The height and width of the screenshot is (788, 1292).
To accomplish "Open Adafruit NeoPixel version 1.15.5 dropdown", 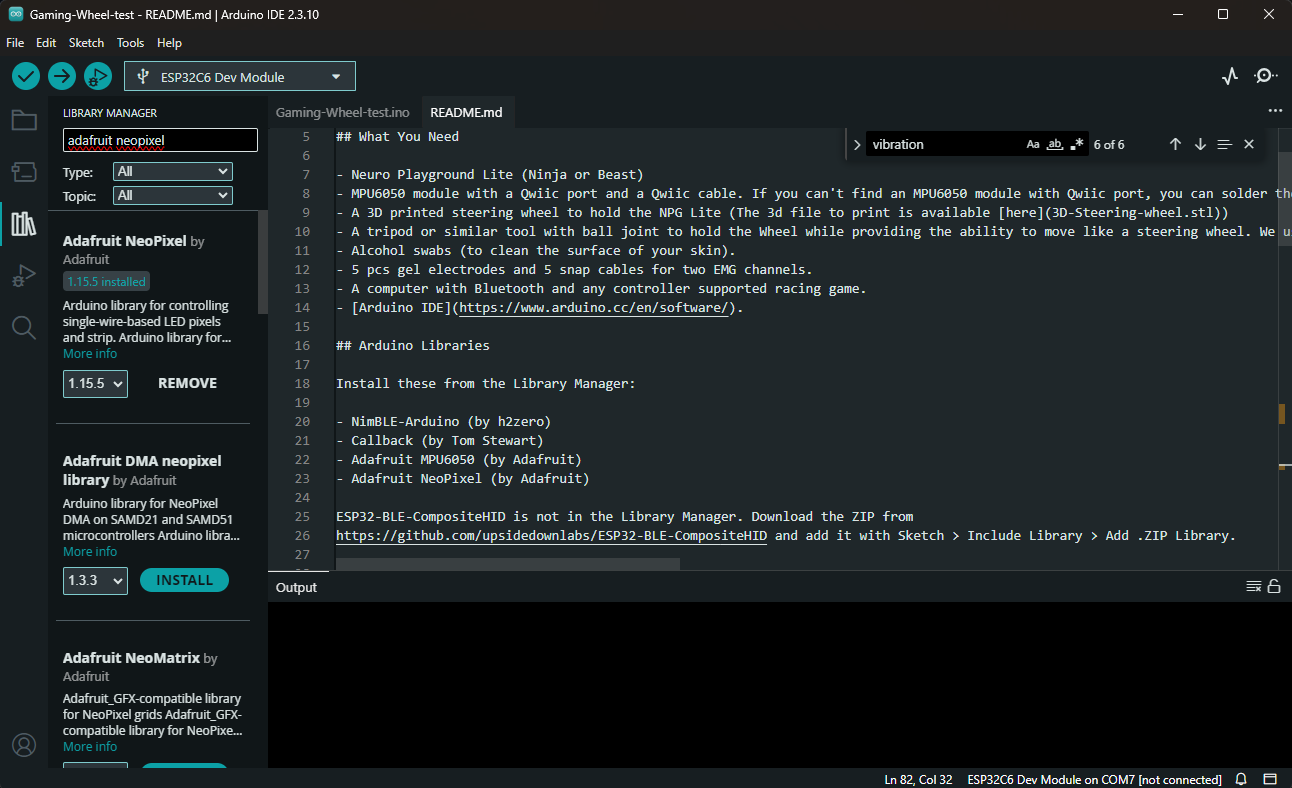I will click(95, 383).
